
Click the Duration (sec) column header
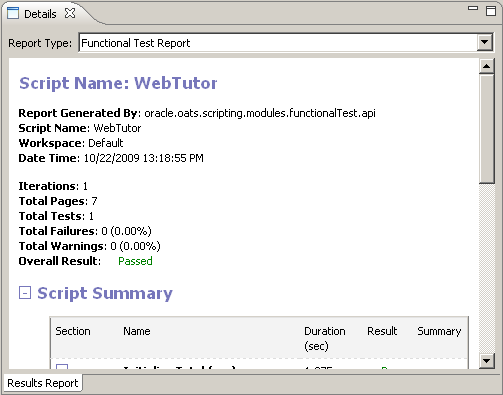tap(324, 338)
